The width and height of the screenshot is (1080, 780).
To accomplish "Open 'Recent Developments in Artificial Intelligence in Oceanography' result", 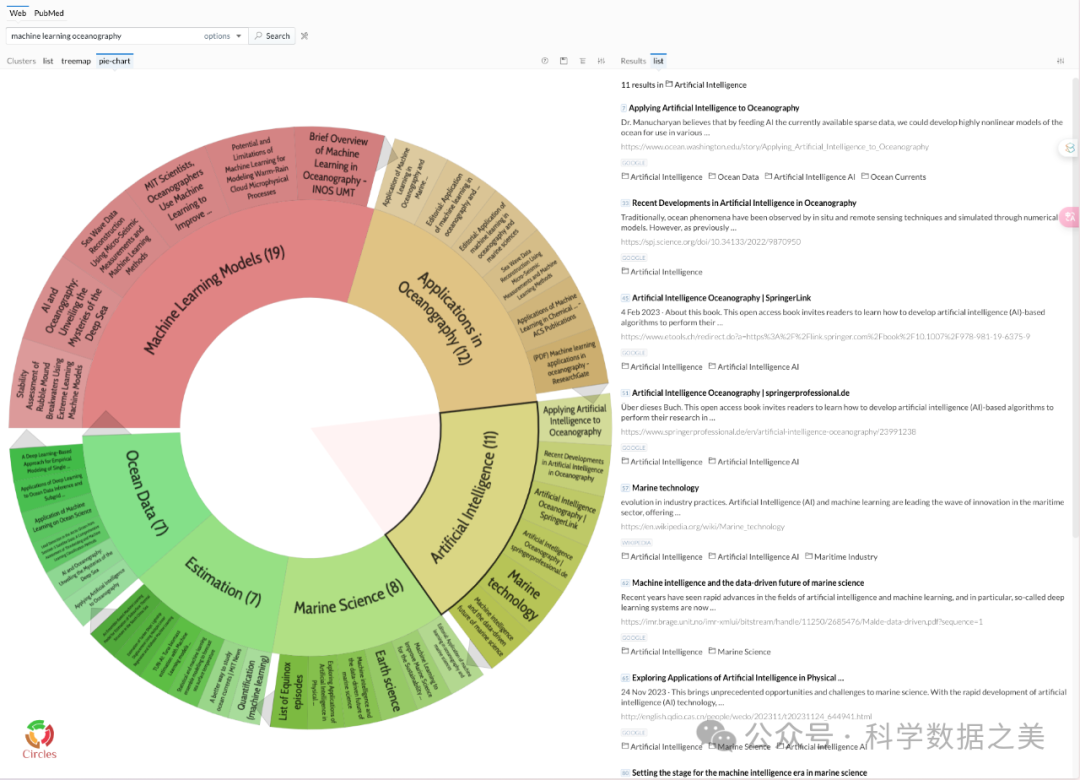I will [x=744, y=203].
